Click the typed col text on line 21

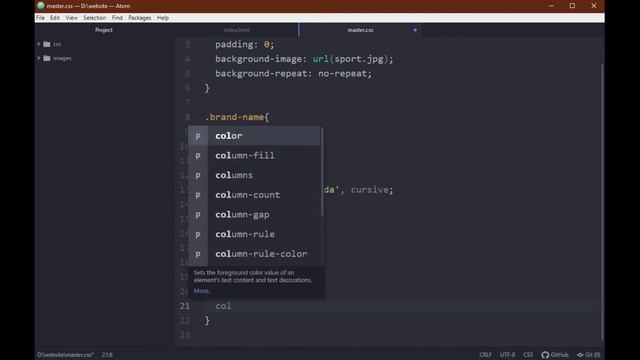click(223, 306)
